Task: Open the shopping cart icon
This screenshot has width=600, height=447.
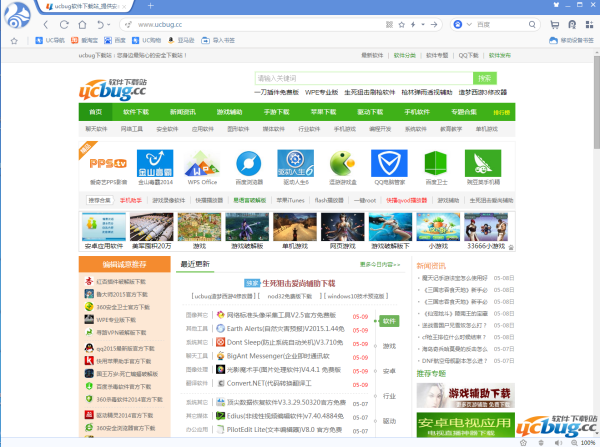Action: 554,25
